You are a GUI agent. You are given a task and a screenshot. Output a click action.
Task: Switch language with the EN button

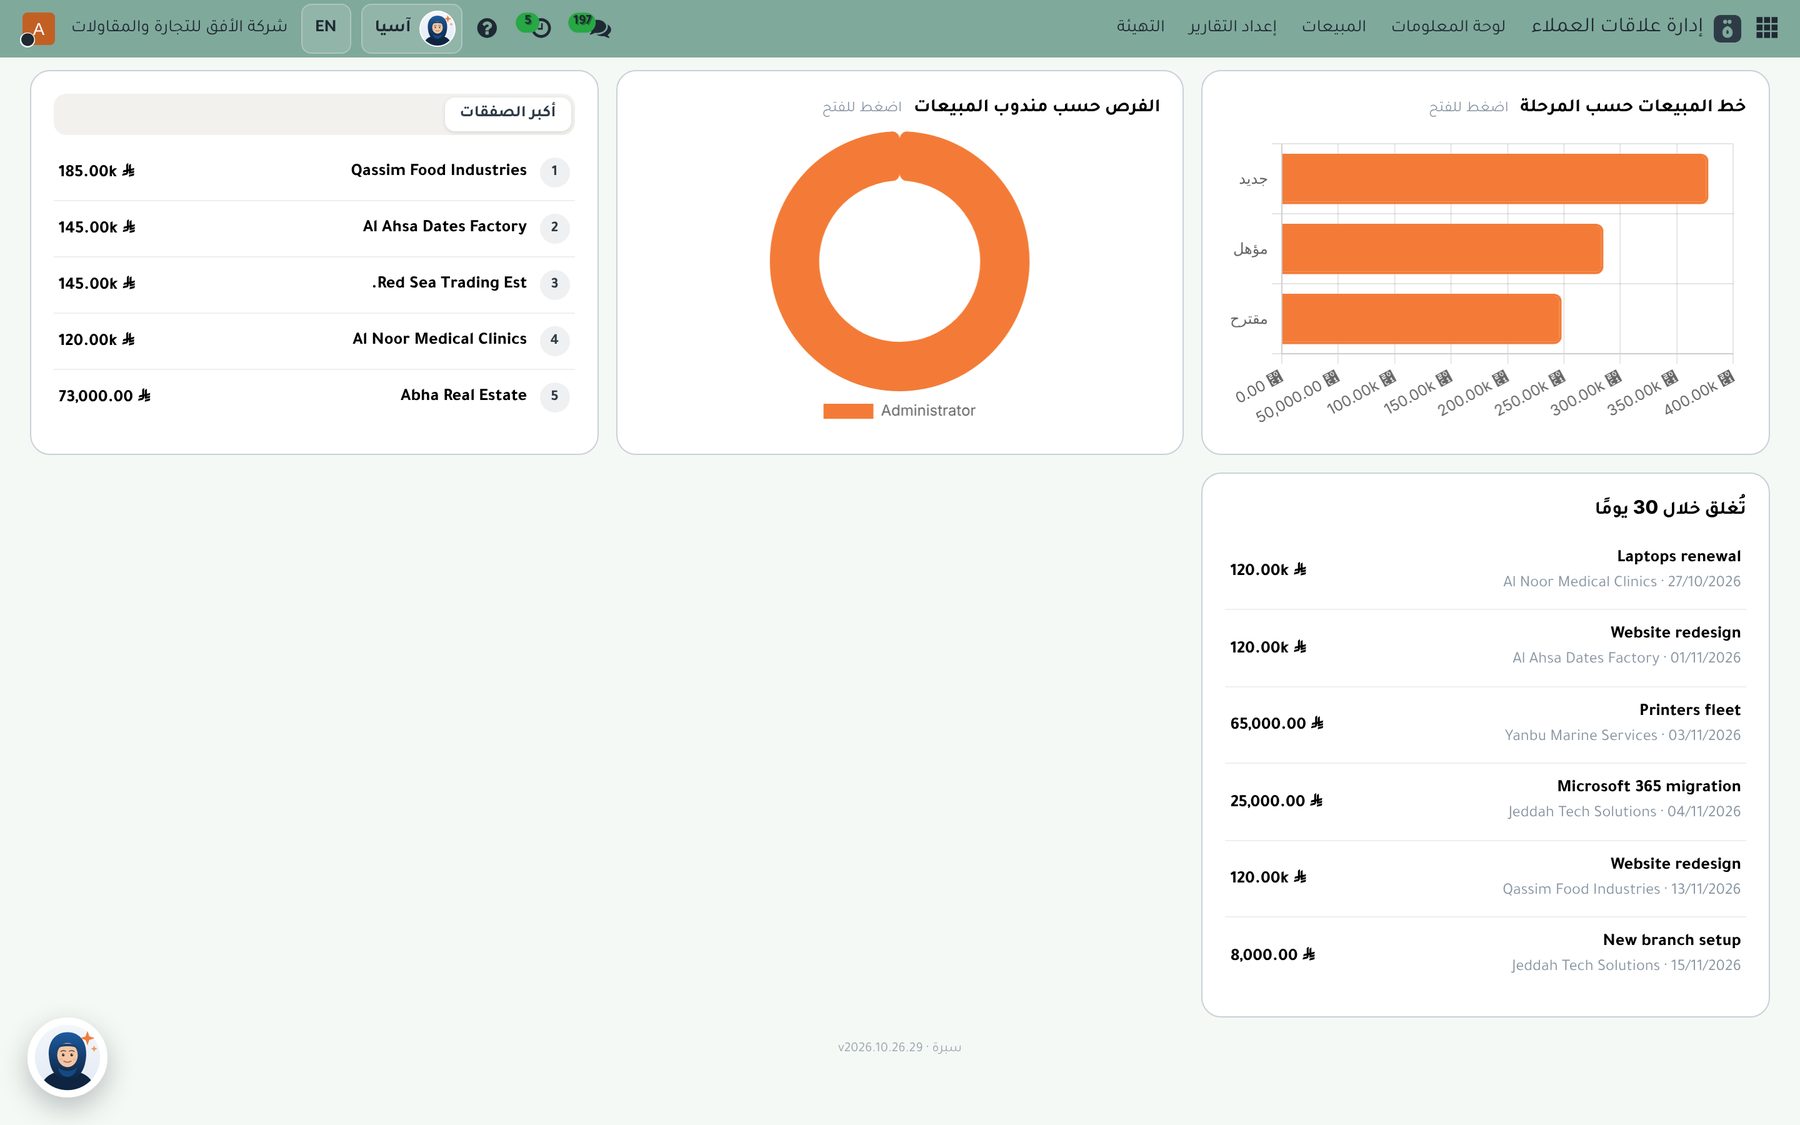click(x=326, y=27)
